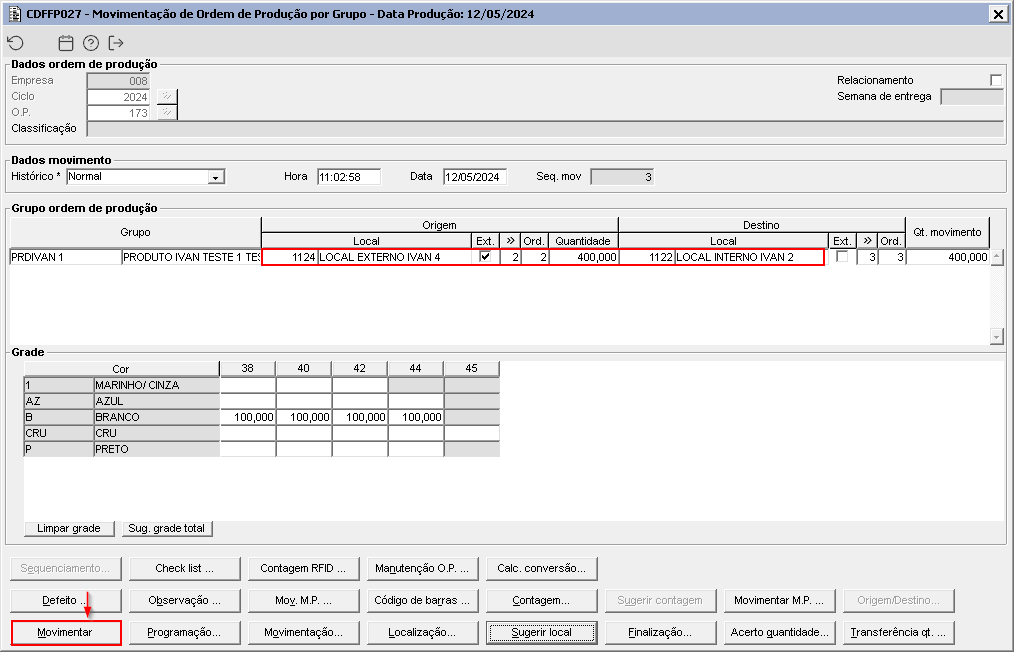Click the Origem Quantidade column header
Screen dimensions: 1014x652
583,241
